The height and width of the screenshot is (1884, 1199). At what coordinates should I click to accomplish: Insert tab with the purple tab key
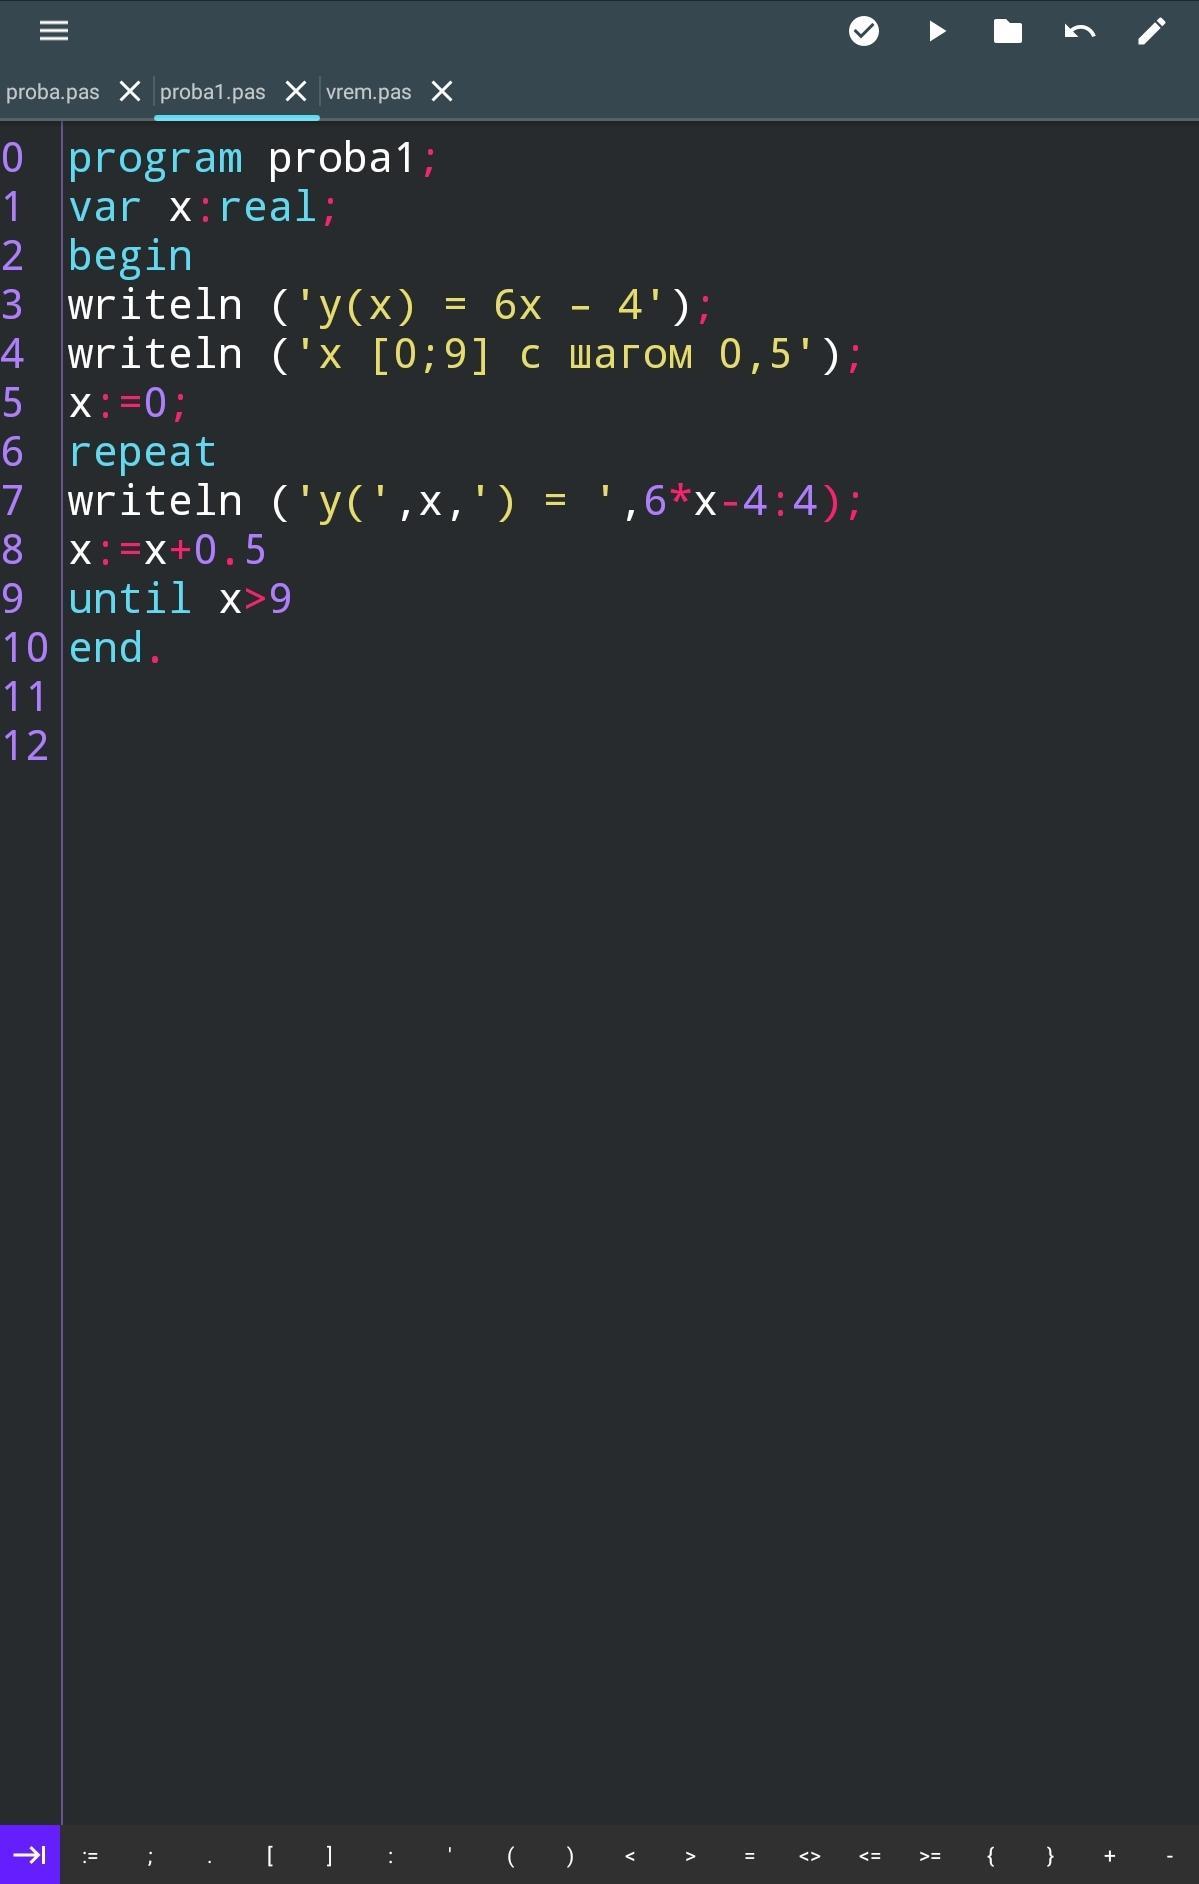coord(30,1855)
